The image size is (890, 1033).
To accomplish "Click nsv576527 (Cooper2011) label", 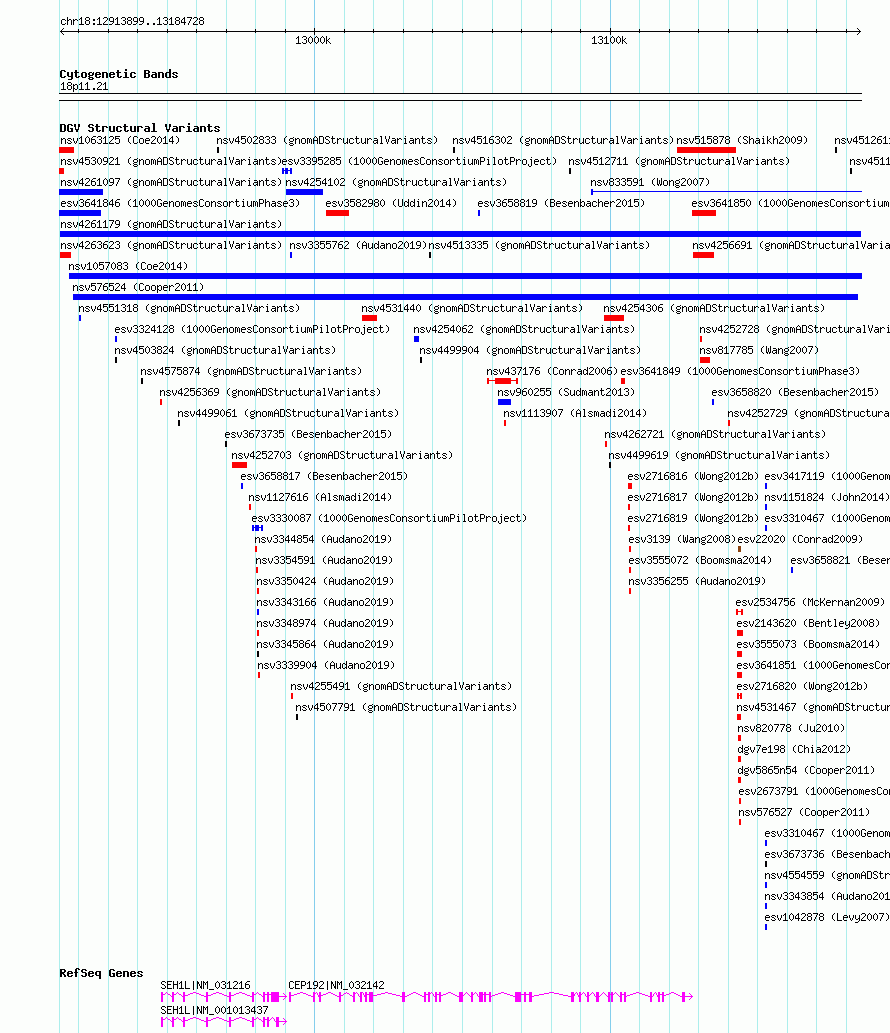I will click(804, 813).
